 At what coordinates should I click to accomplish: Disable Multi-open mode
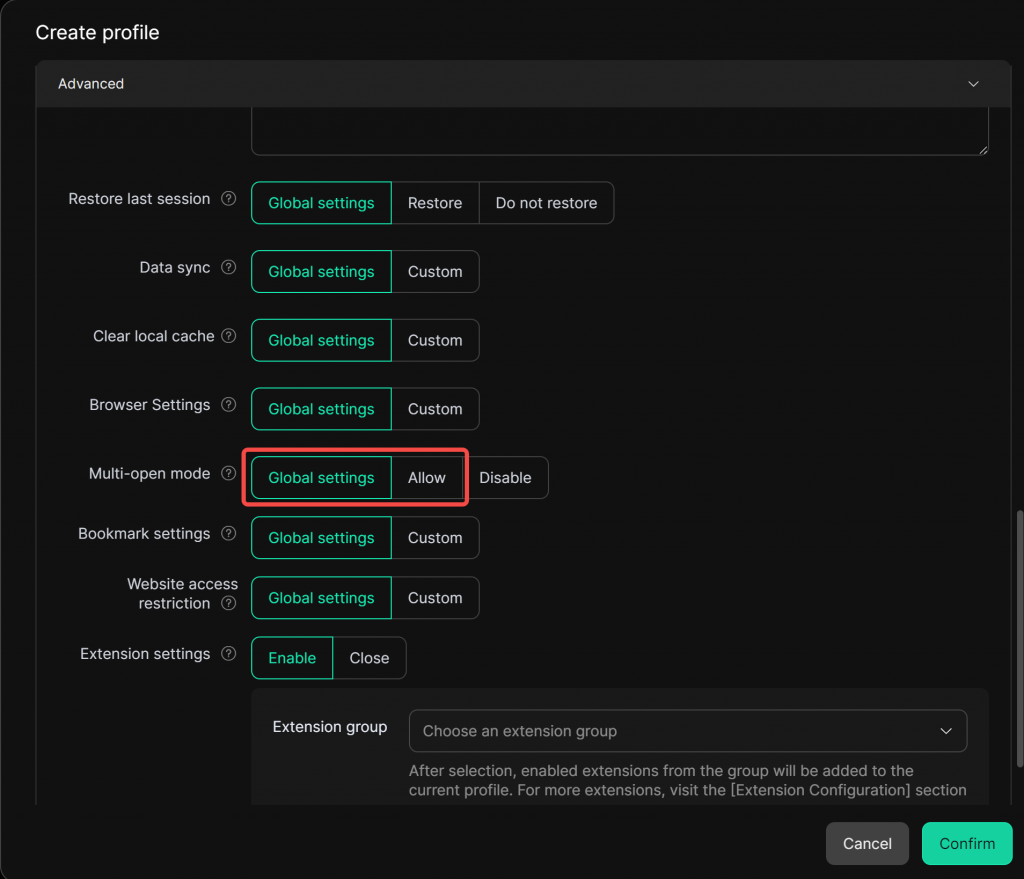coord(505,478)
